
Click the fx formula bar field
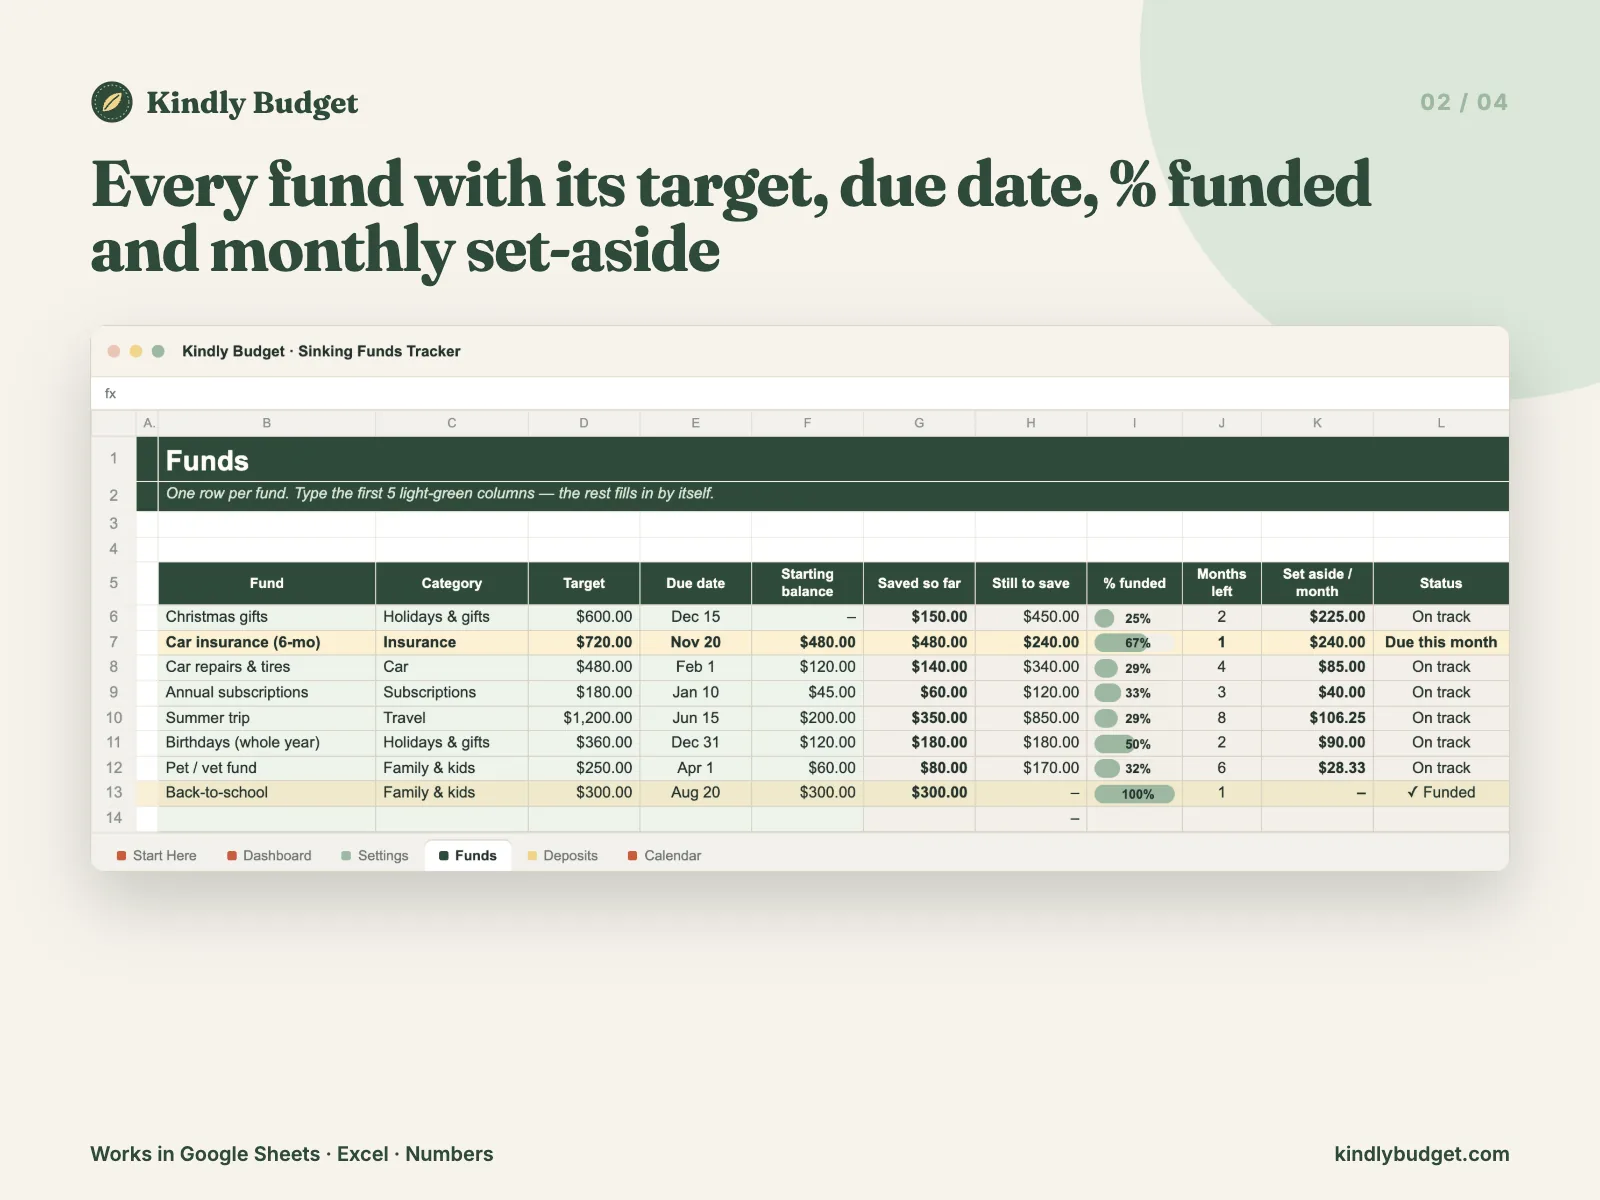[800, 393]
